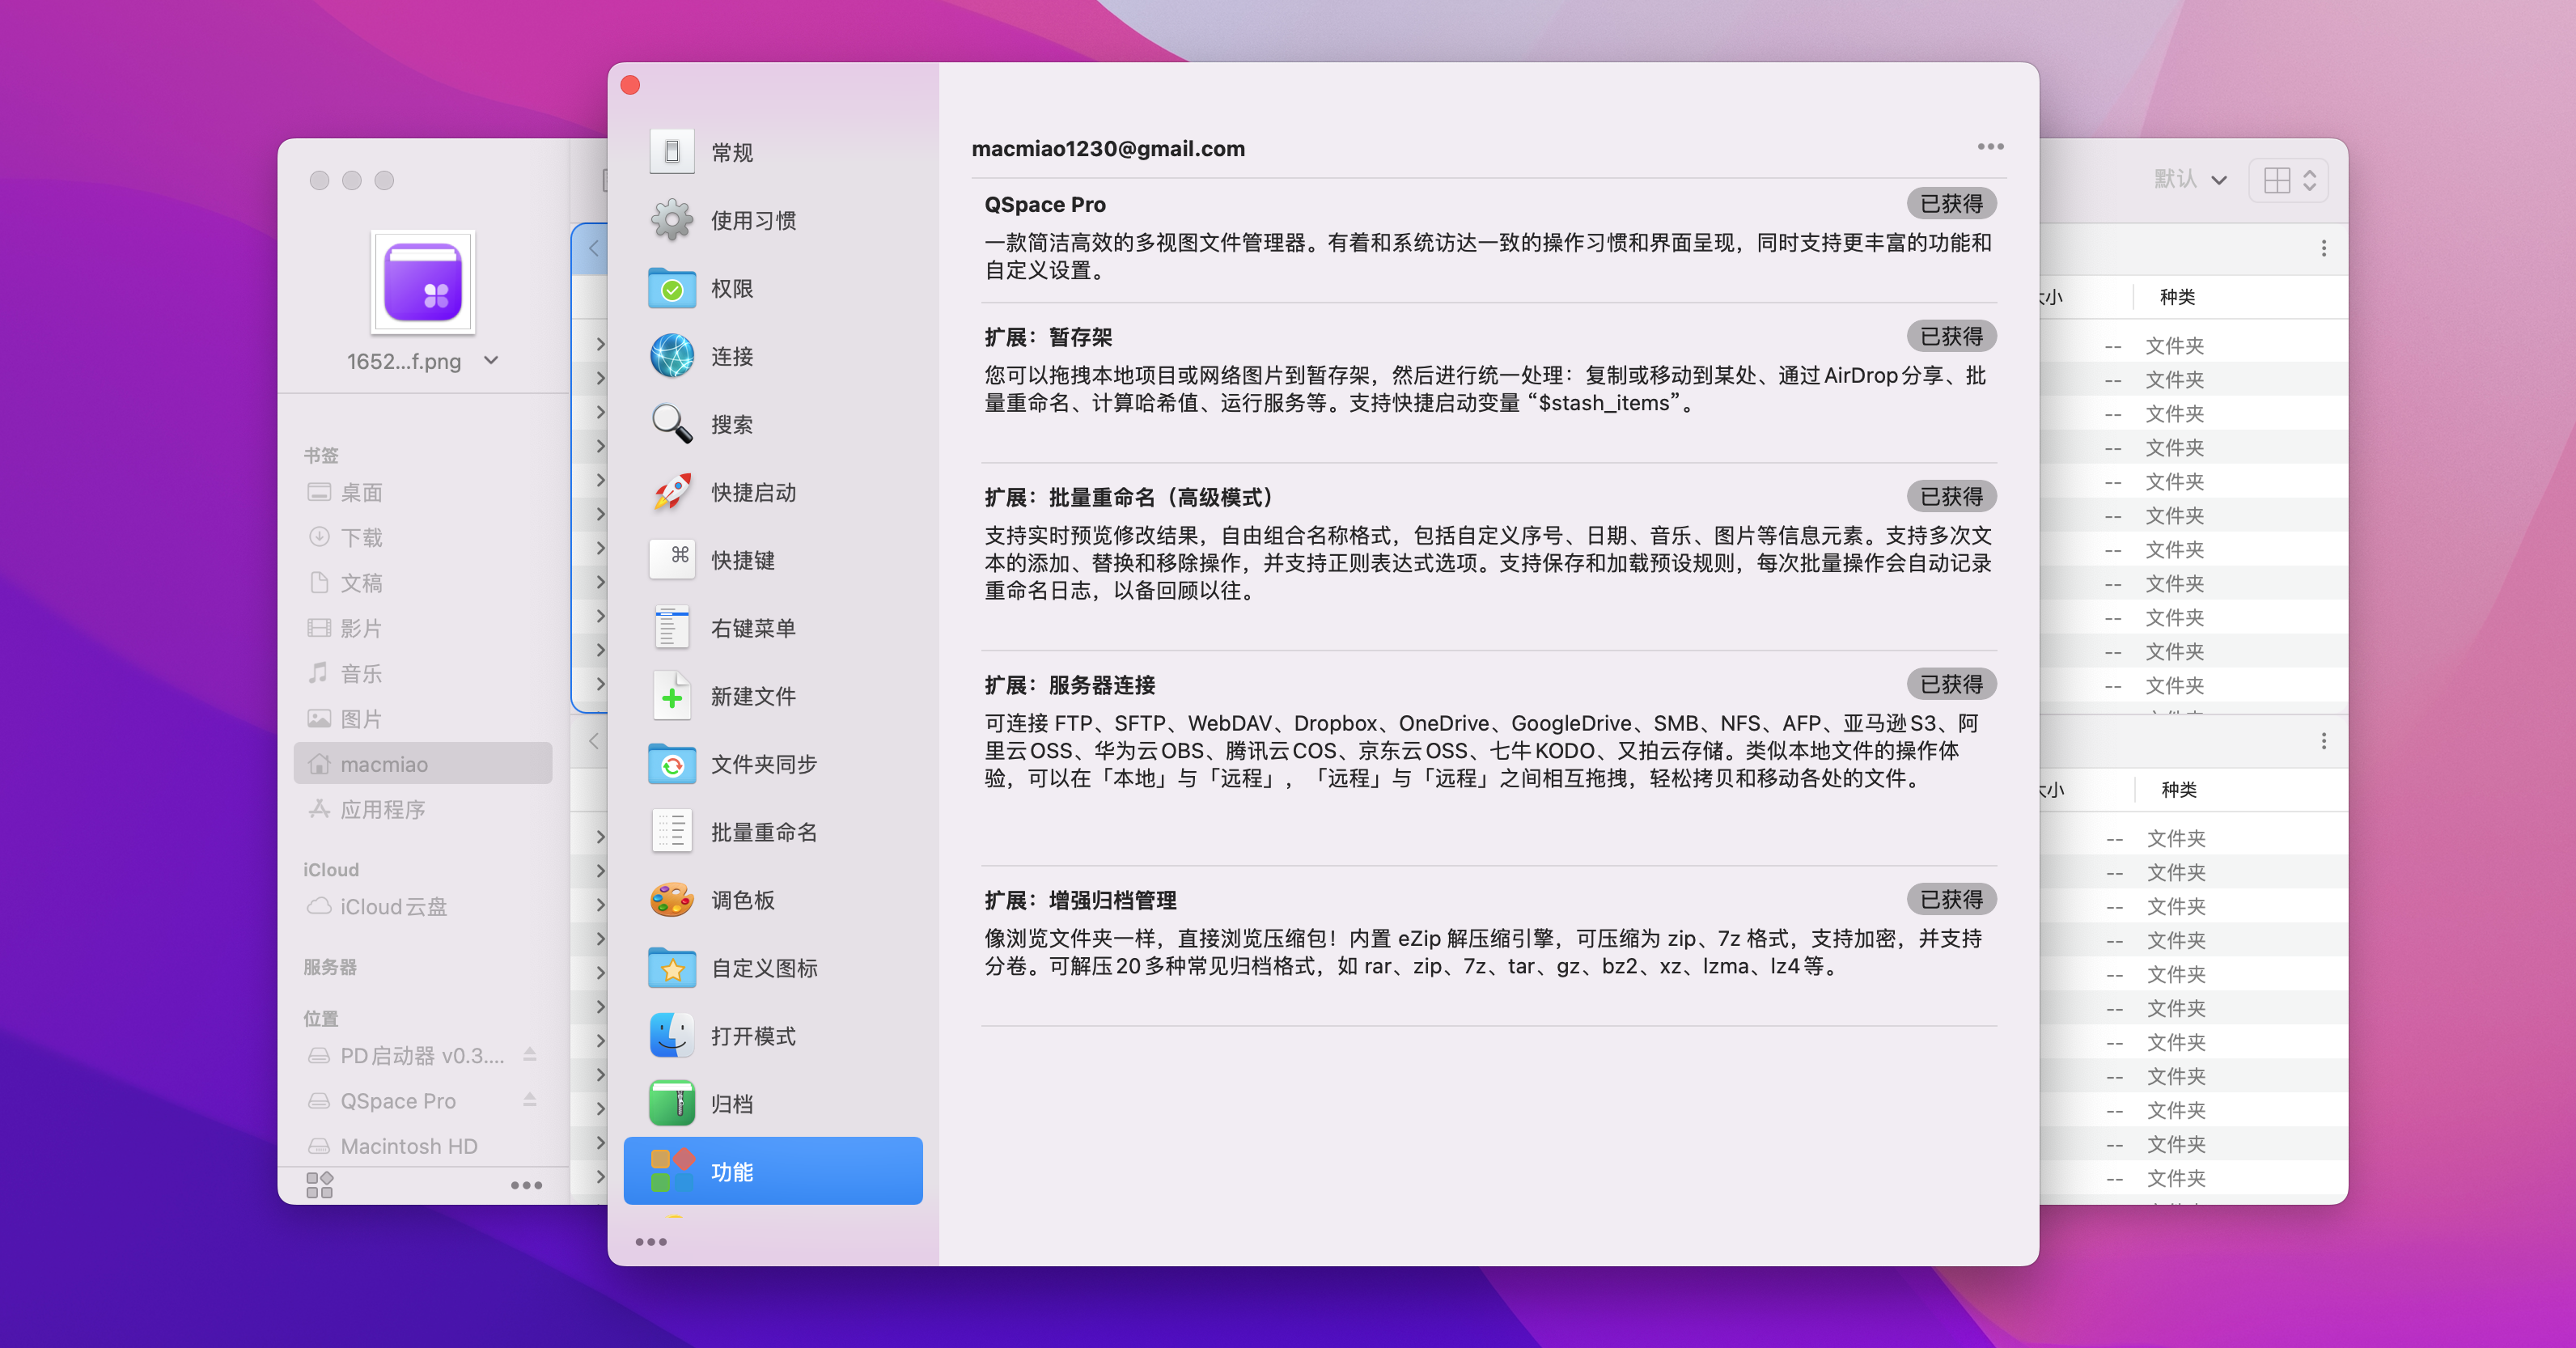Viewport: 2576px width, 1348px height.
Task: Open the 调色板 palette icon pane
Action: (x=672, y=900)
